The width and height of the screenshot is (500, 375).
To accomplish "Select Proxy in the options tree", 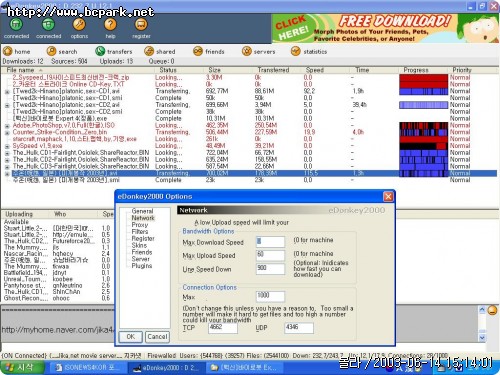I will coord(140,225).
